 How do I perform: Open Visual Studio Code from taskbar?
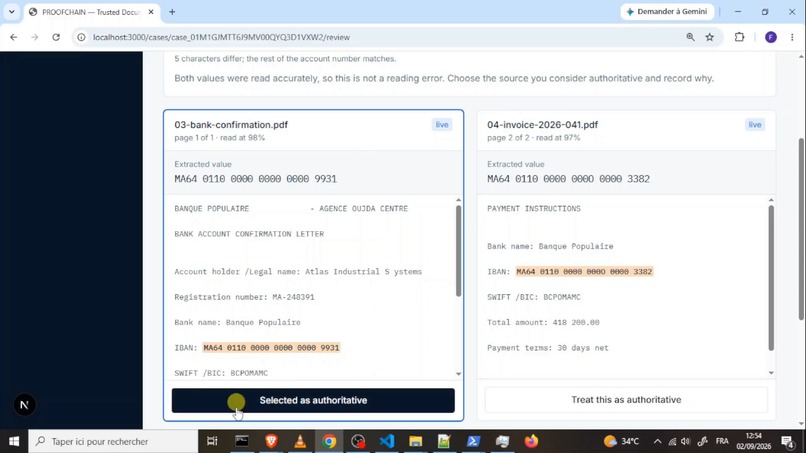pos(387,441)
